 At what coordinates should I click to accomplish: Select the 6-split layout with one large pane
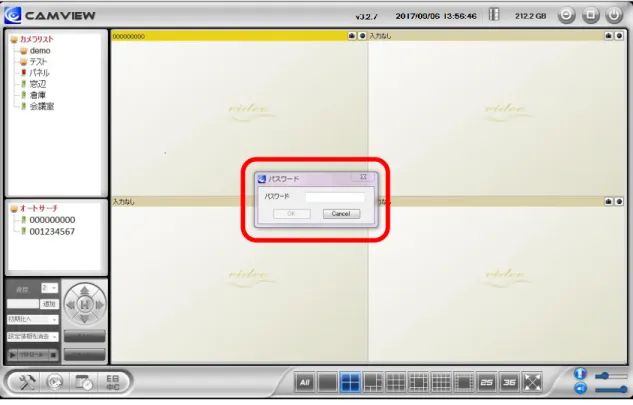click(373, 382)
